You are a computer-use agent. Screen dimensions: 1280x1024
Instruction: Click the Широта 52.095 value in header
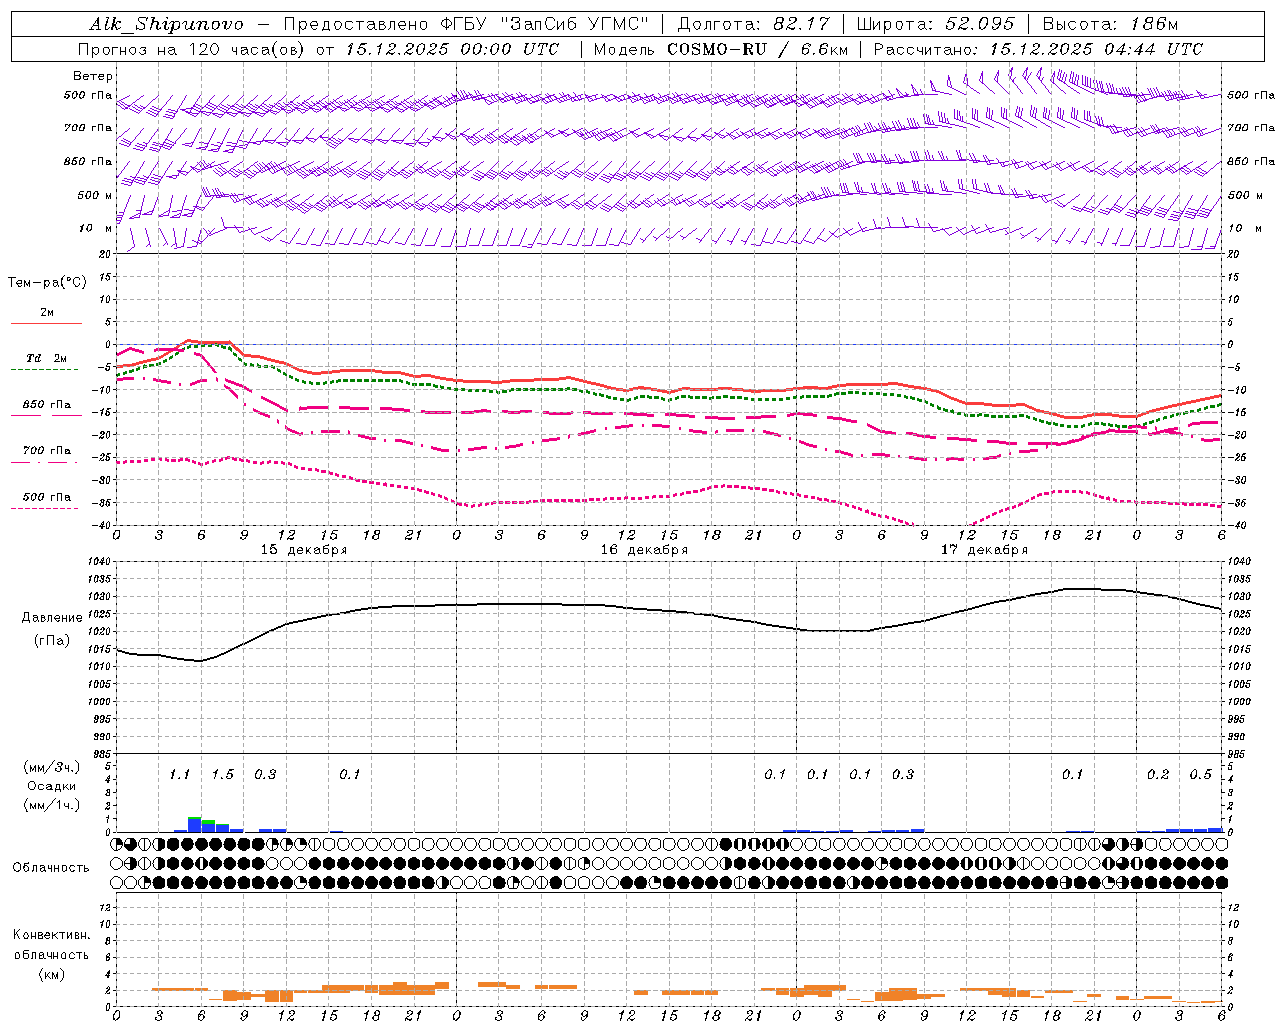pos(979,24)
